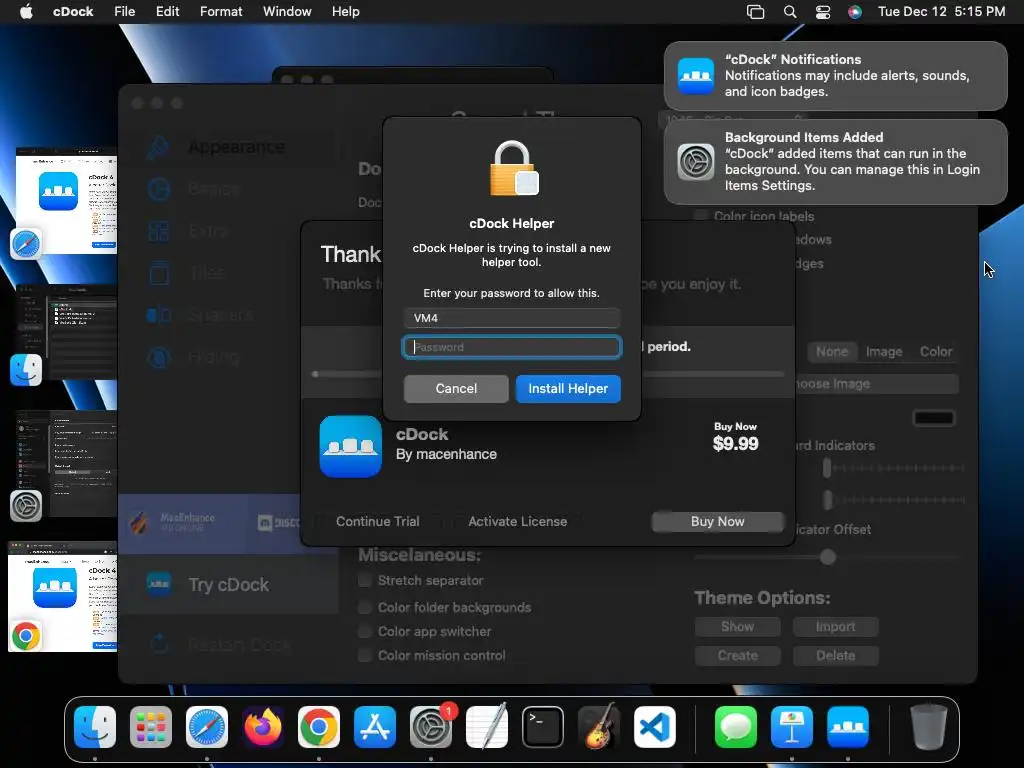Click the Siri icon in menu bar
Image resolution: width=1024 pixels, height=768 pixels.
coord(854,12)
